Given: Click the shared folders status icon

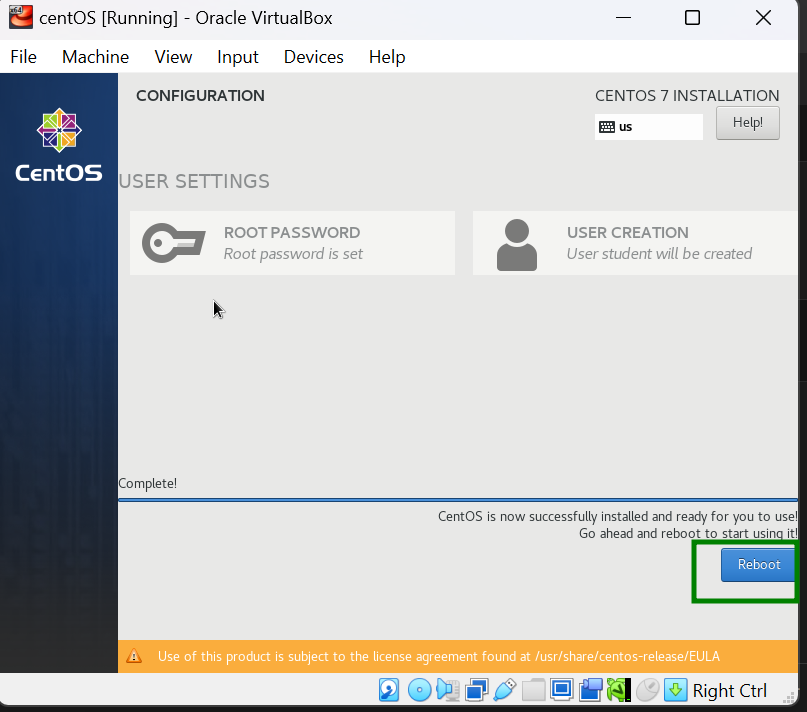Looking at the screenshot, I should click(534, 690).
